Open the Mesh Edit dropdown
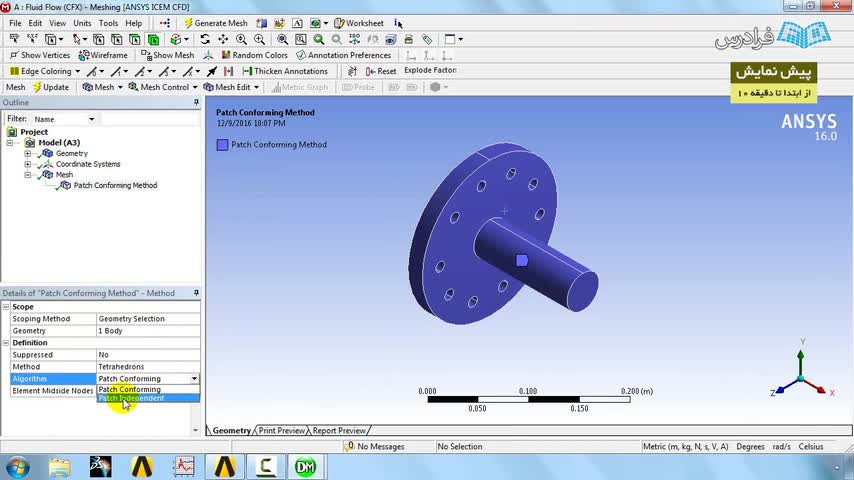Image resolution: width=854 pixels, height=480 pixels. (x=231, y=87)
